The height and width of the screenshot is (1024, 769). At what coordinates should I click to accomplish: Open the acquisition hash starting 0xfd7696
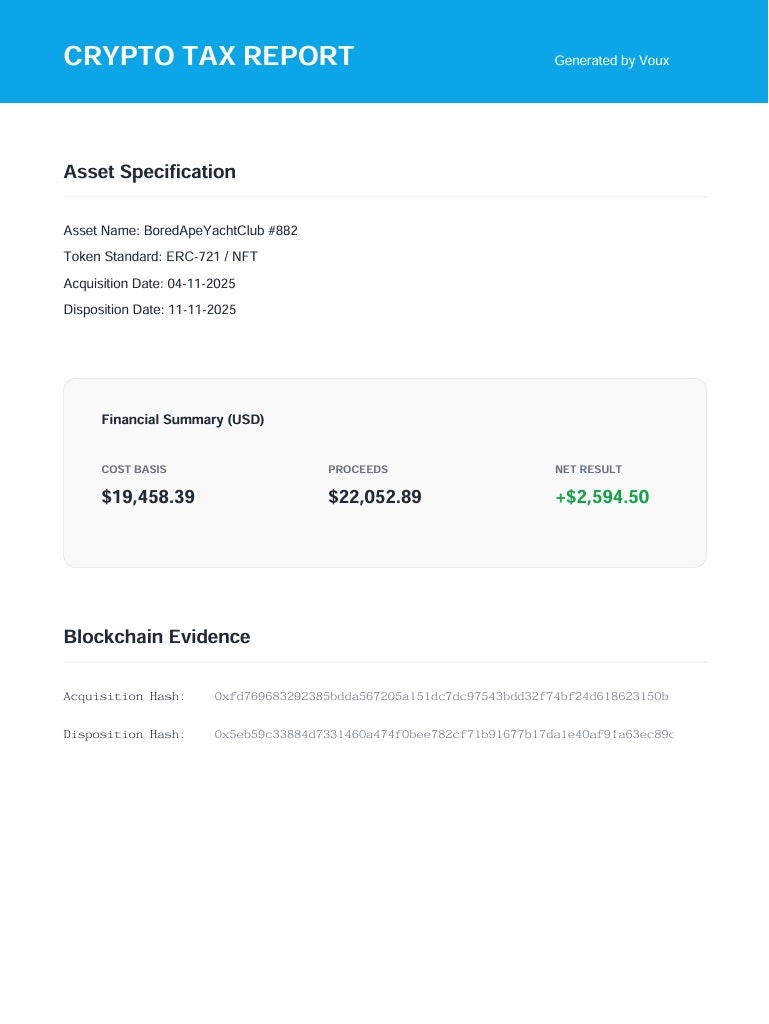[x=441, y=697]
